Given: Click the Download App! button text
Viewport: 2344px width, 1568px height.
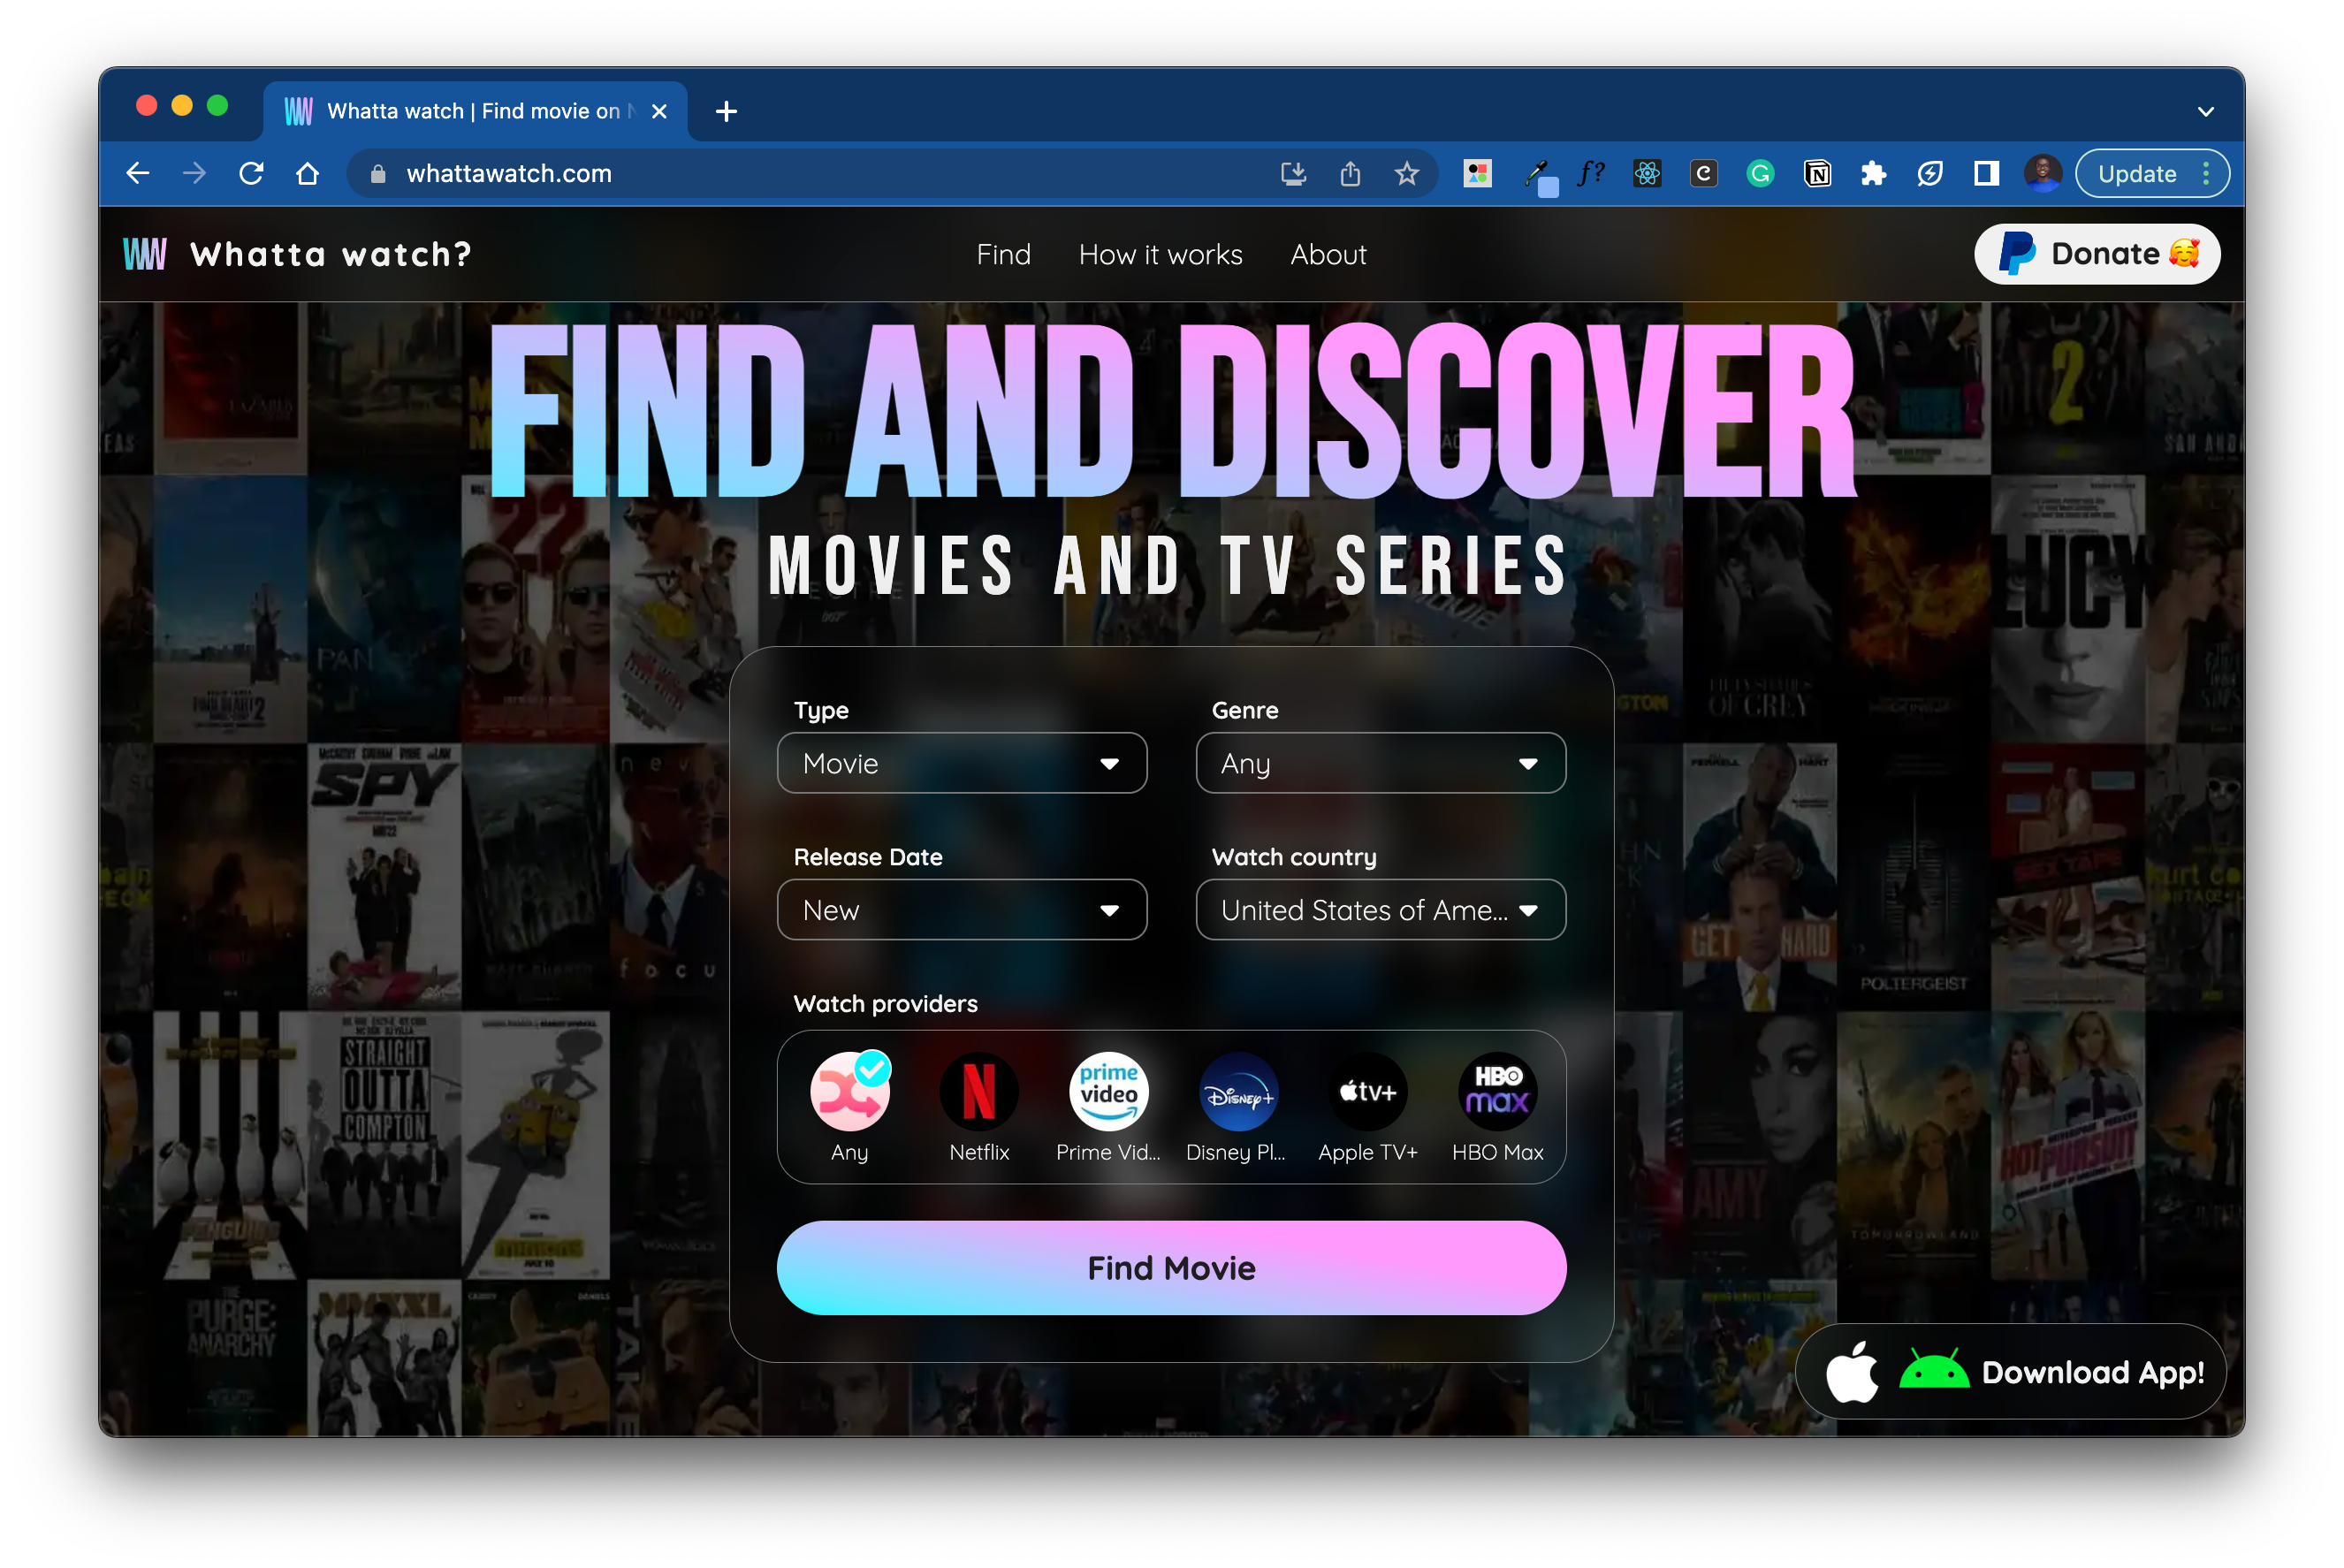Looking at the screenshot, I should [2093, 1372].
